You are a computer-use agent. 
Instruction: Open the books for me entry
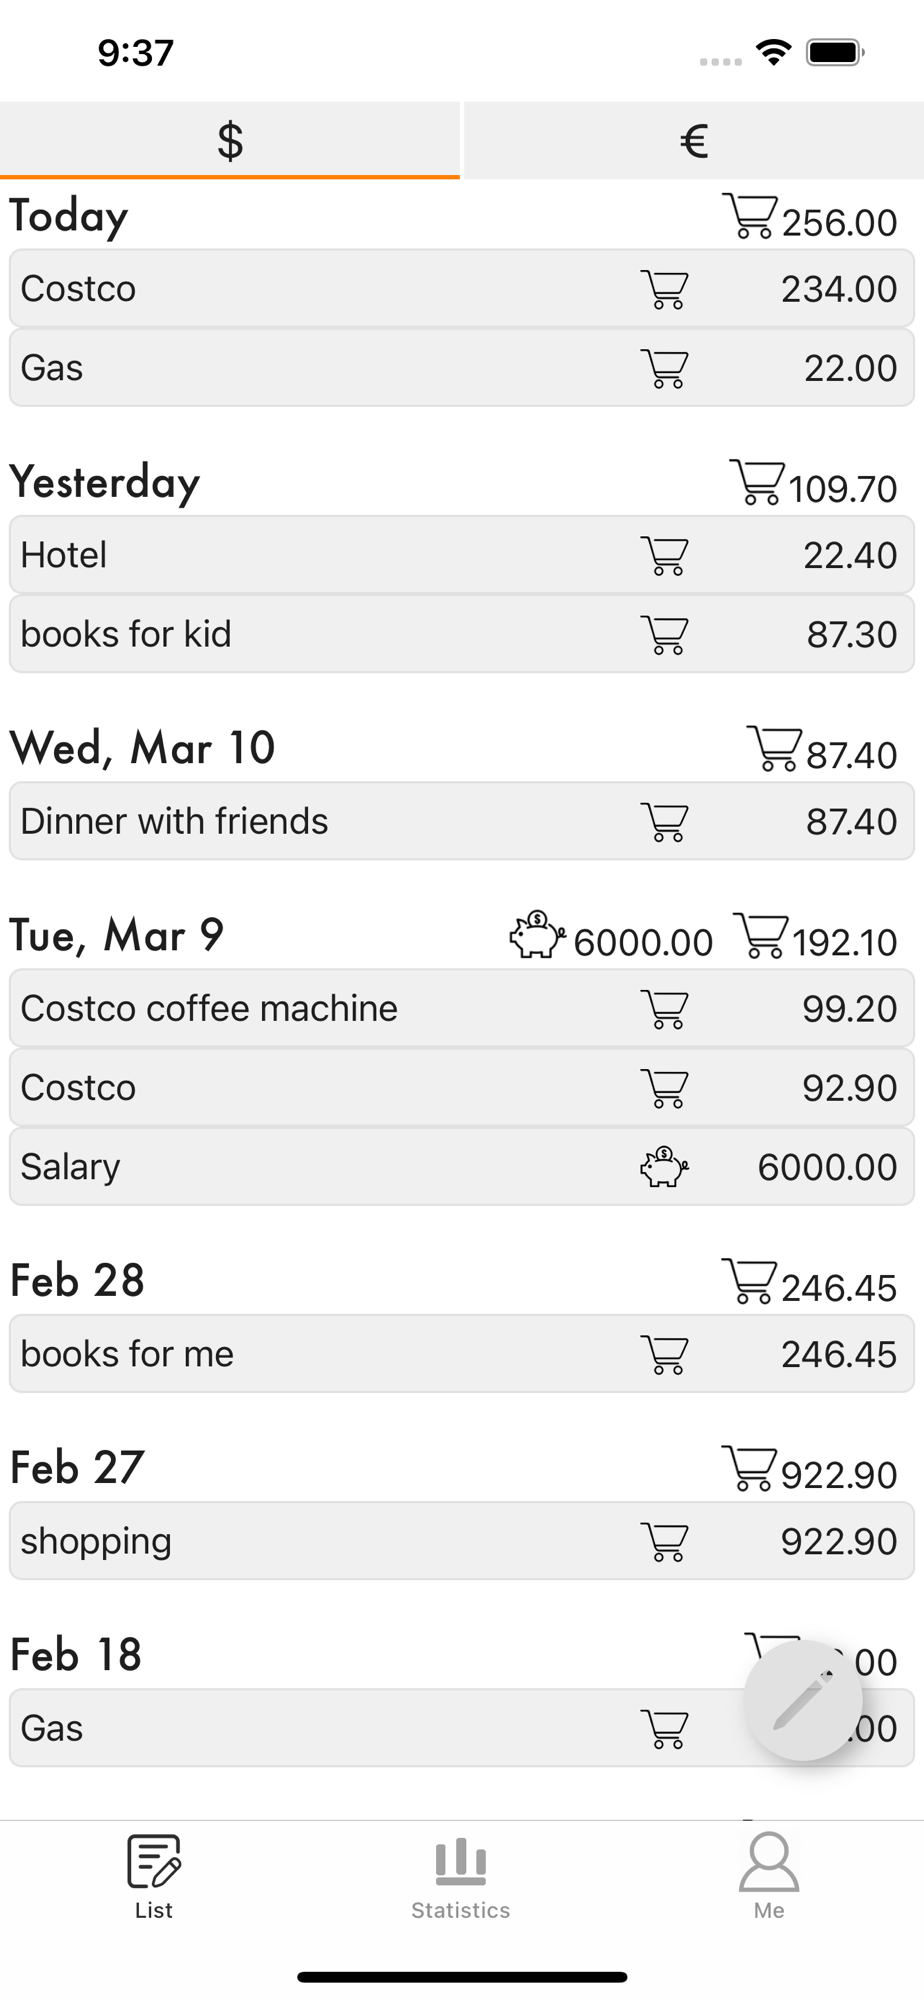click(x=462, y=1354)
